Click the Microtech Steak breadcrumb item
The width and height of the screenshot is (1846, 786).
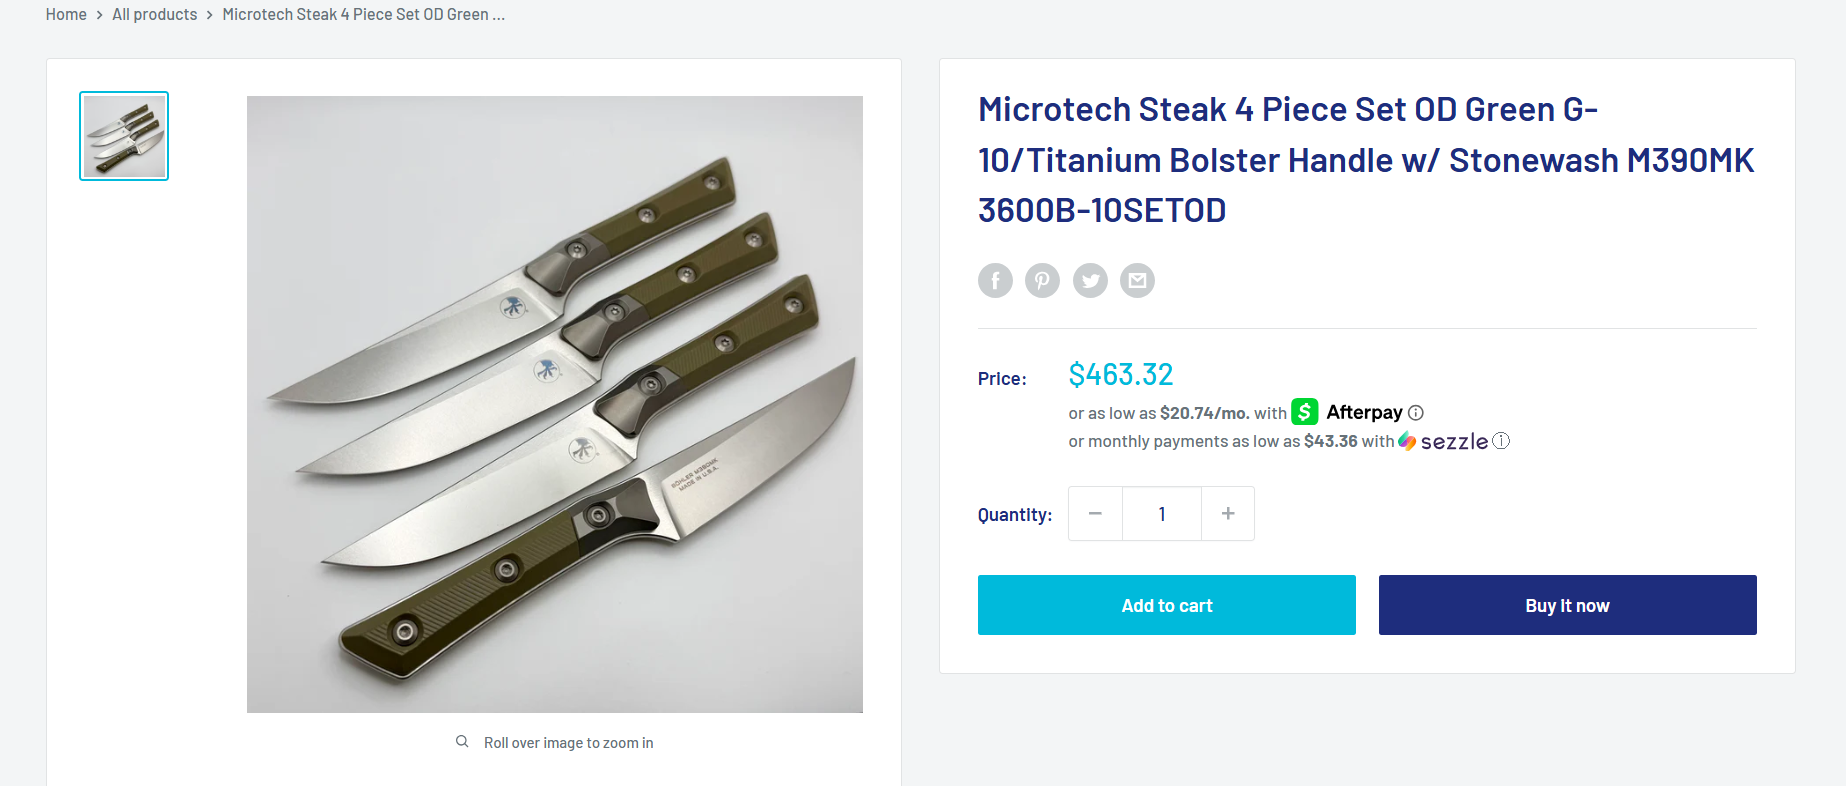pyautogui.click(x=363, y=15)
